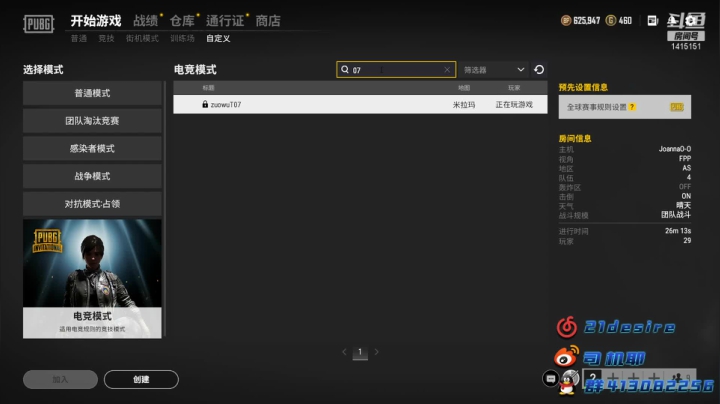This screenshot has height=404, width=720.
Task: Click the BP coin icon beside 625,947
Action: [566, 21]
